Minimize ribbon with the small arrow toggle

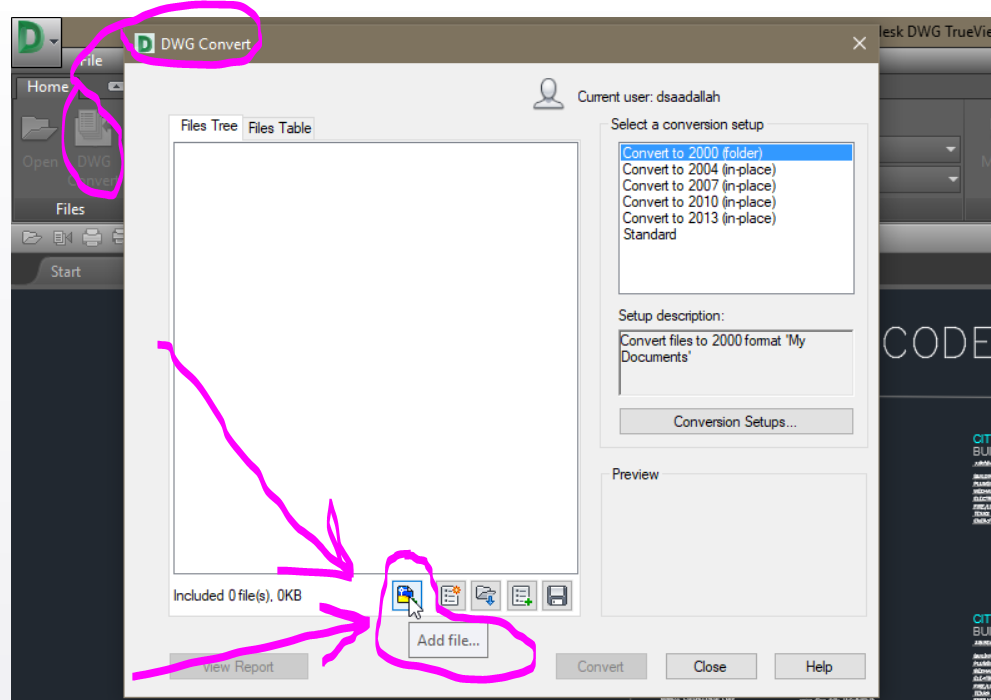point(116,87)
